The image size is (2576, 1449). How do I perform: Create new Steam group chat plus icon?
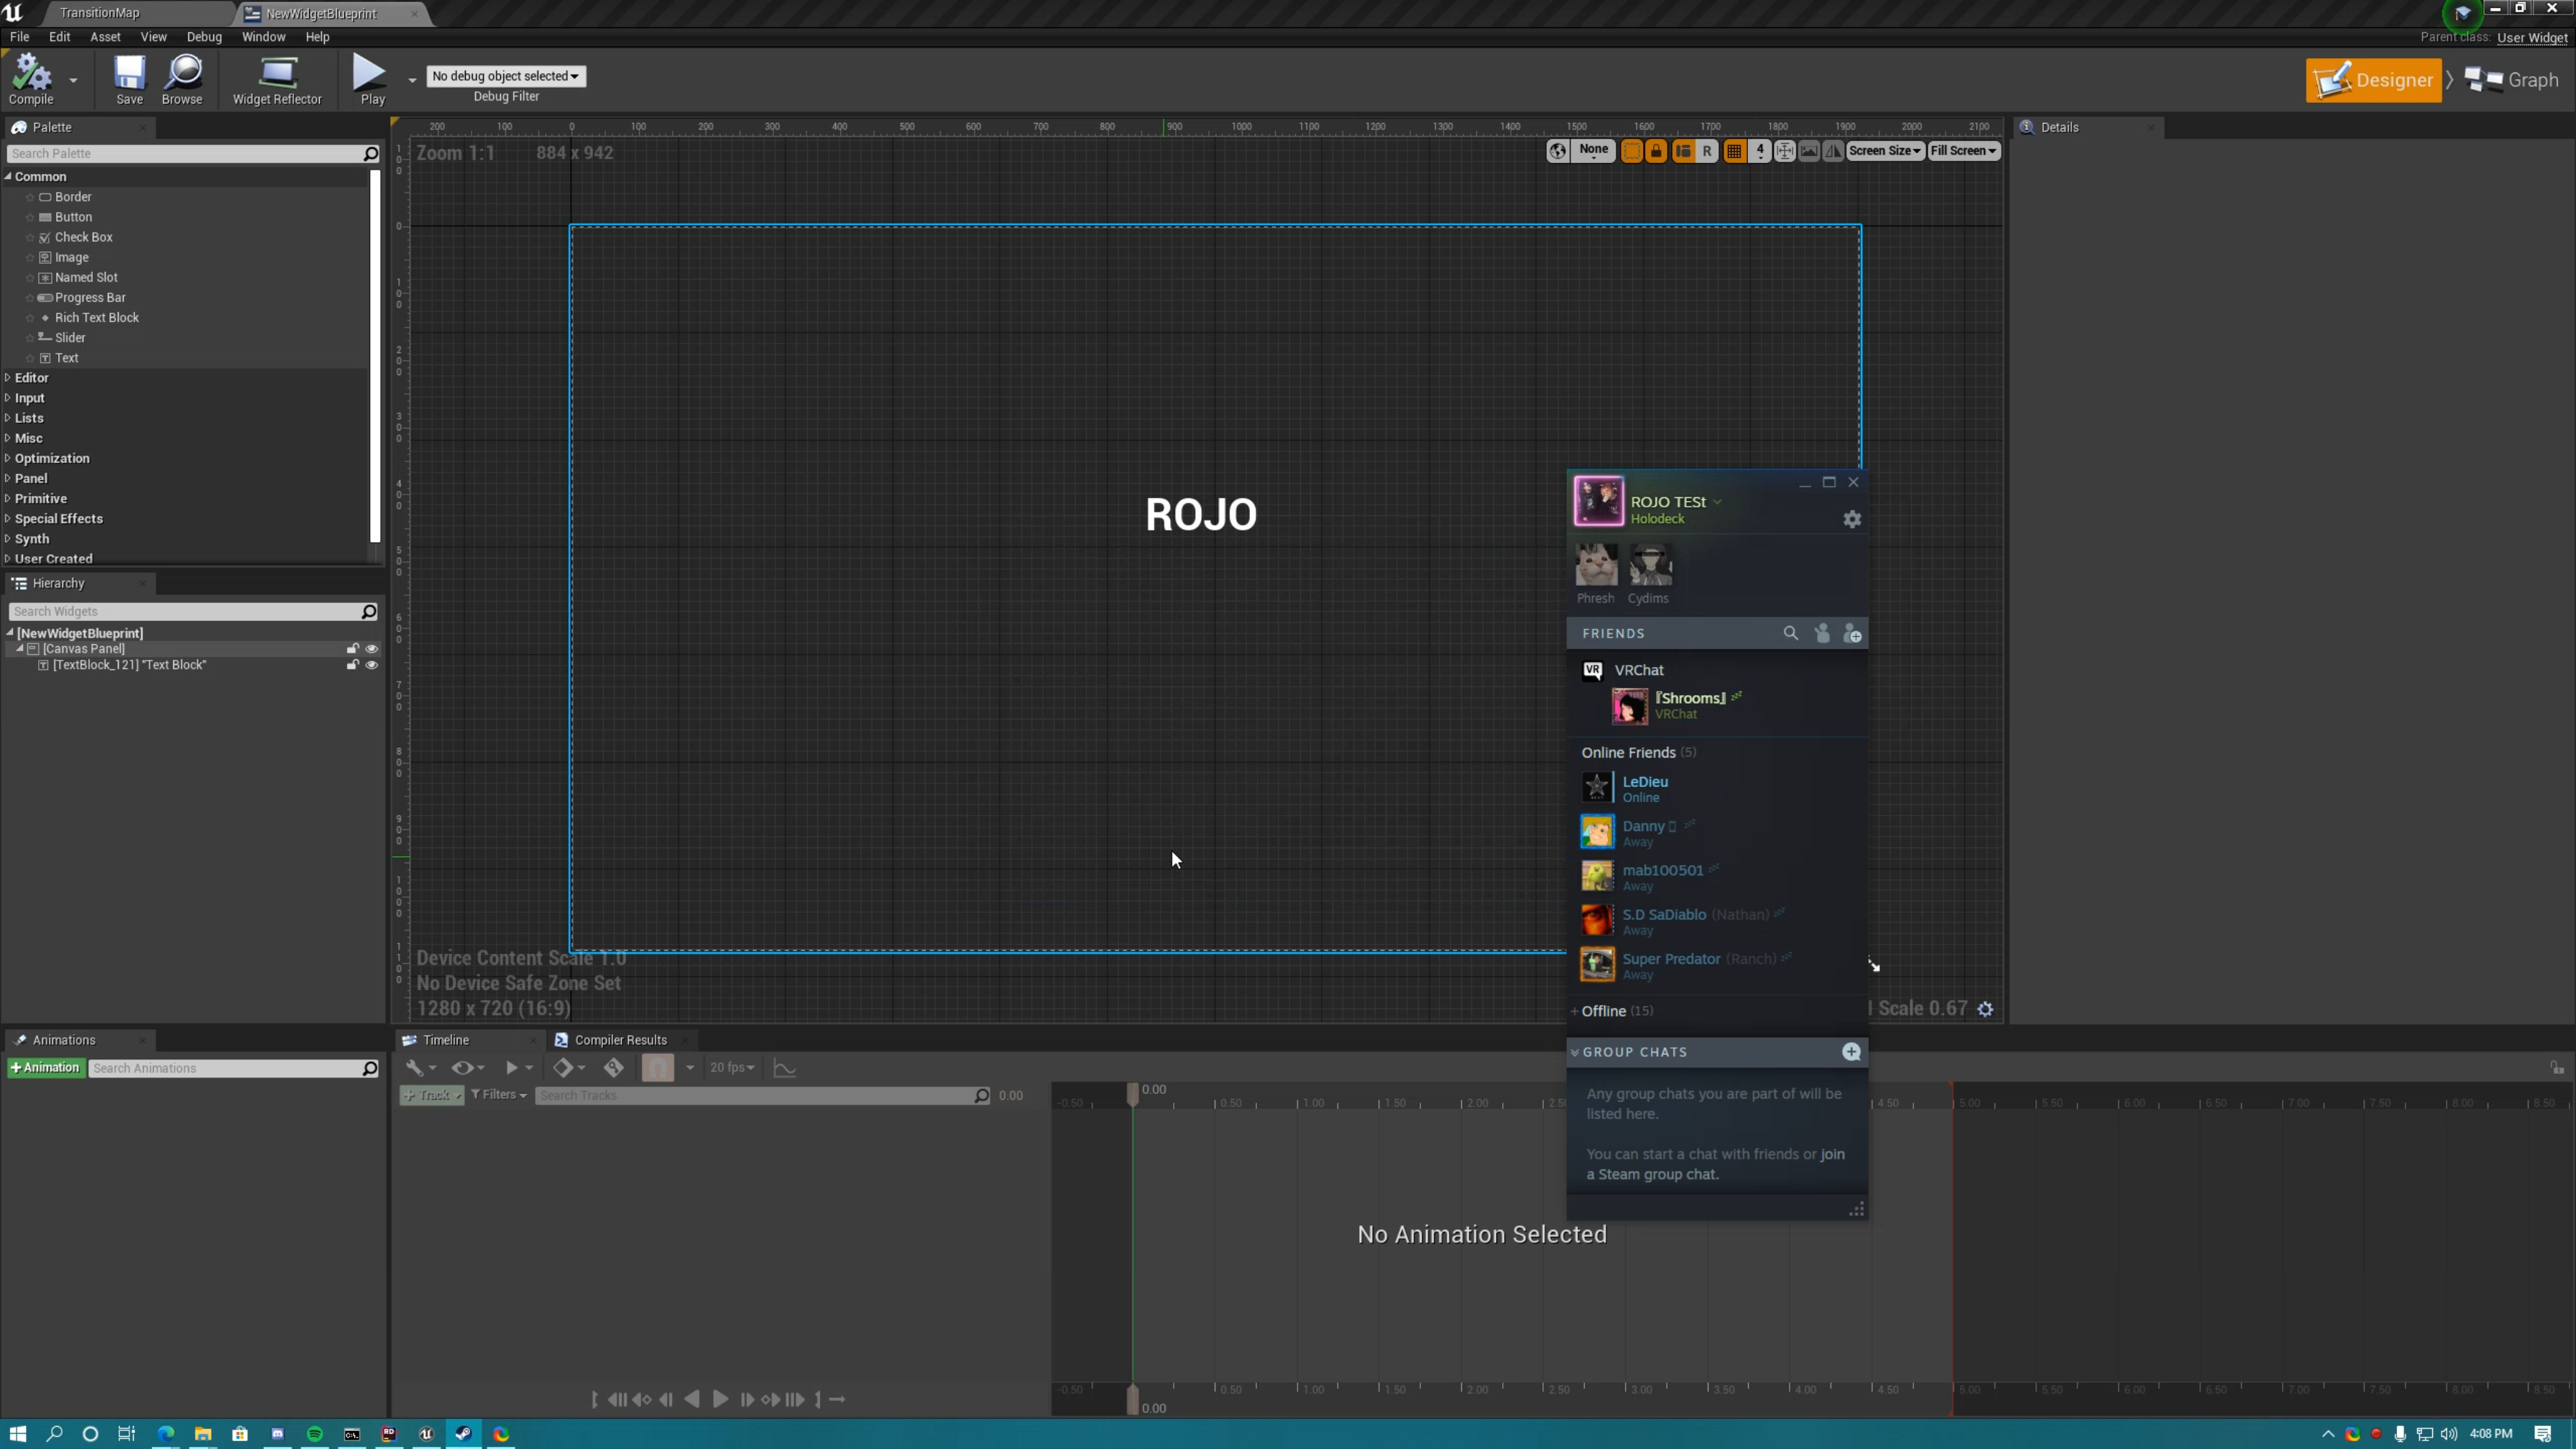click(1851, 1052)
